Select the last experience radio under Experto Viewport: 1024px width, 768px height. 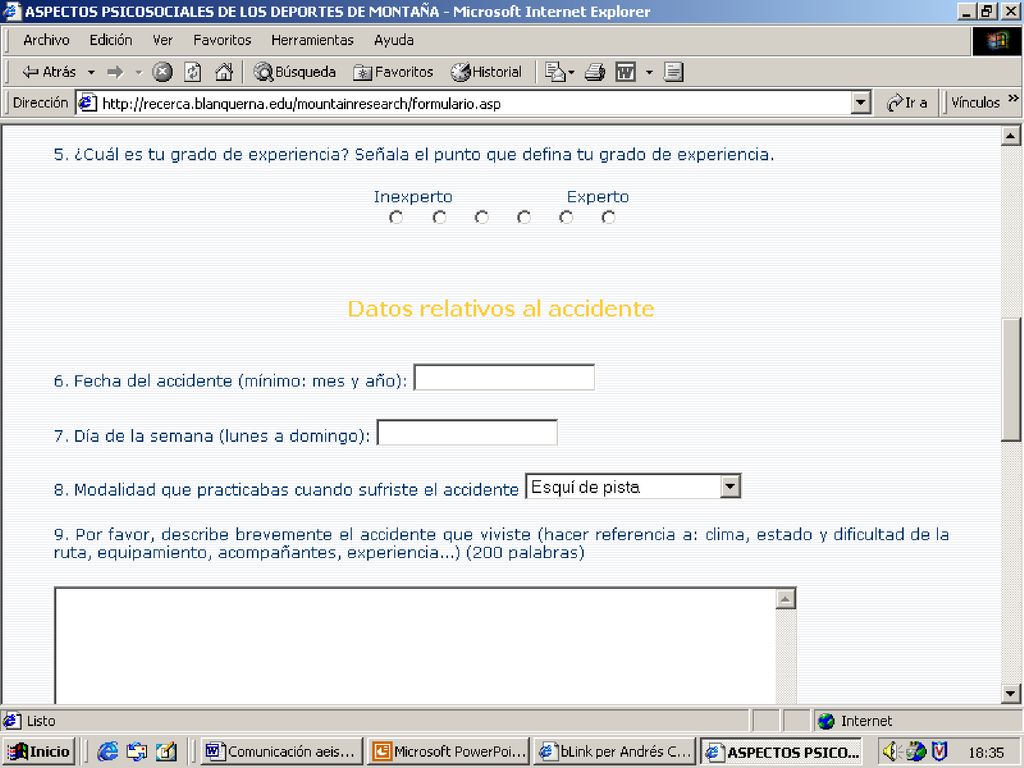pyautogui.click(x=609, y=217)
